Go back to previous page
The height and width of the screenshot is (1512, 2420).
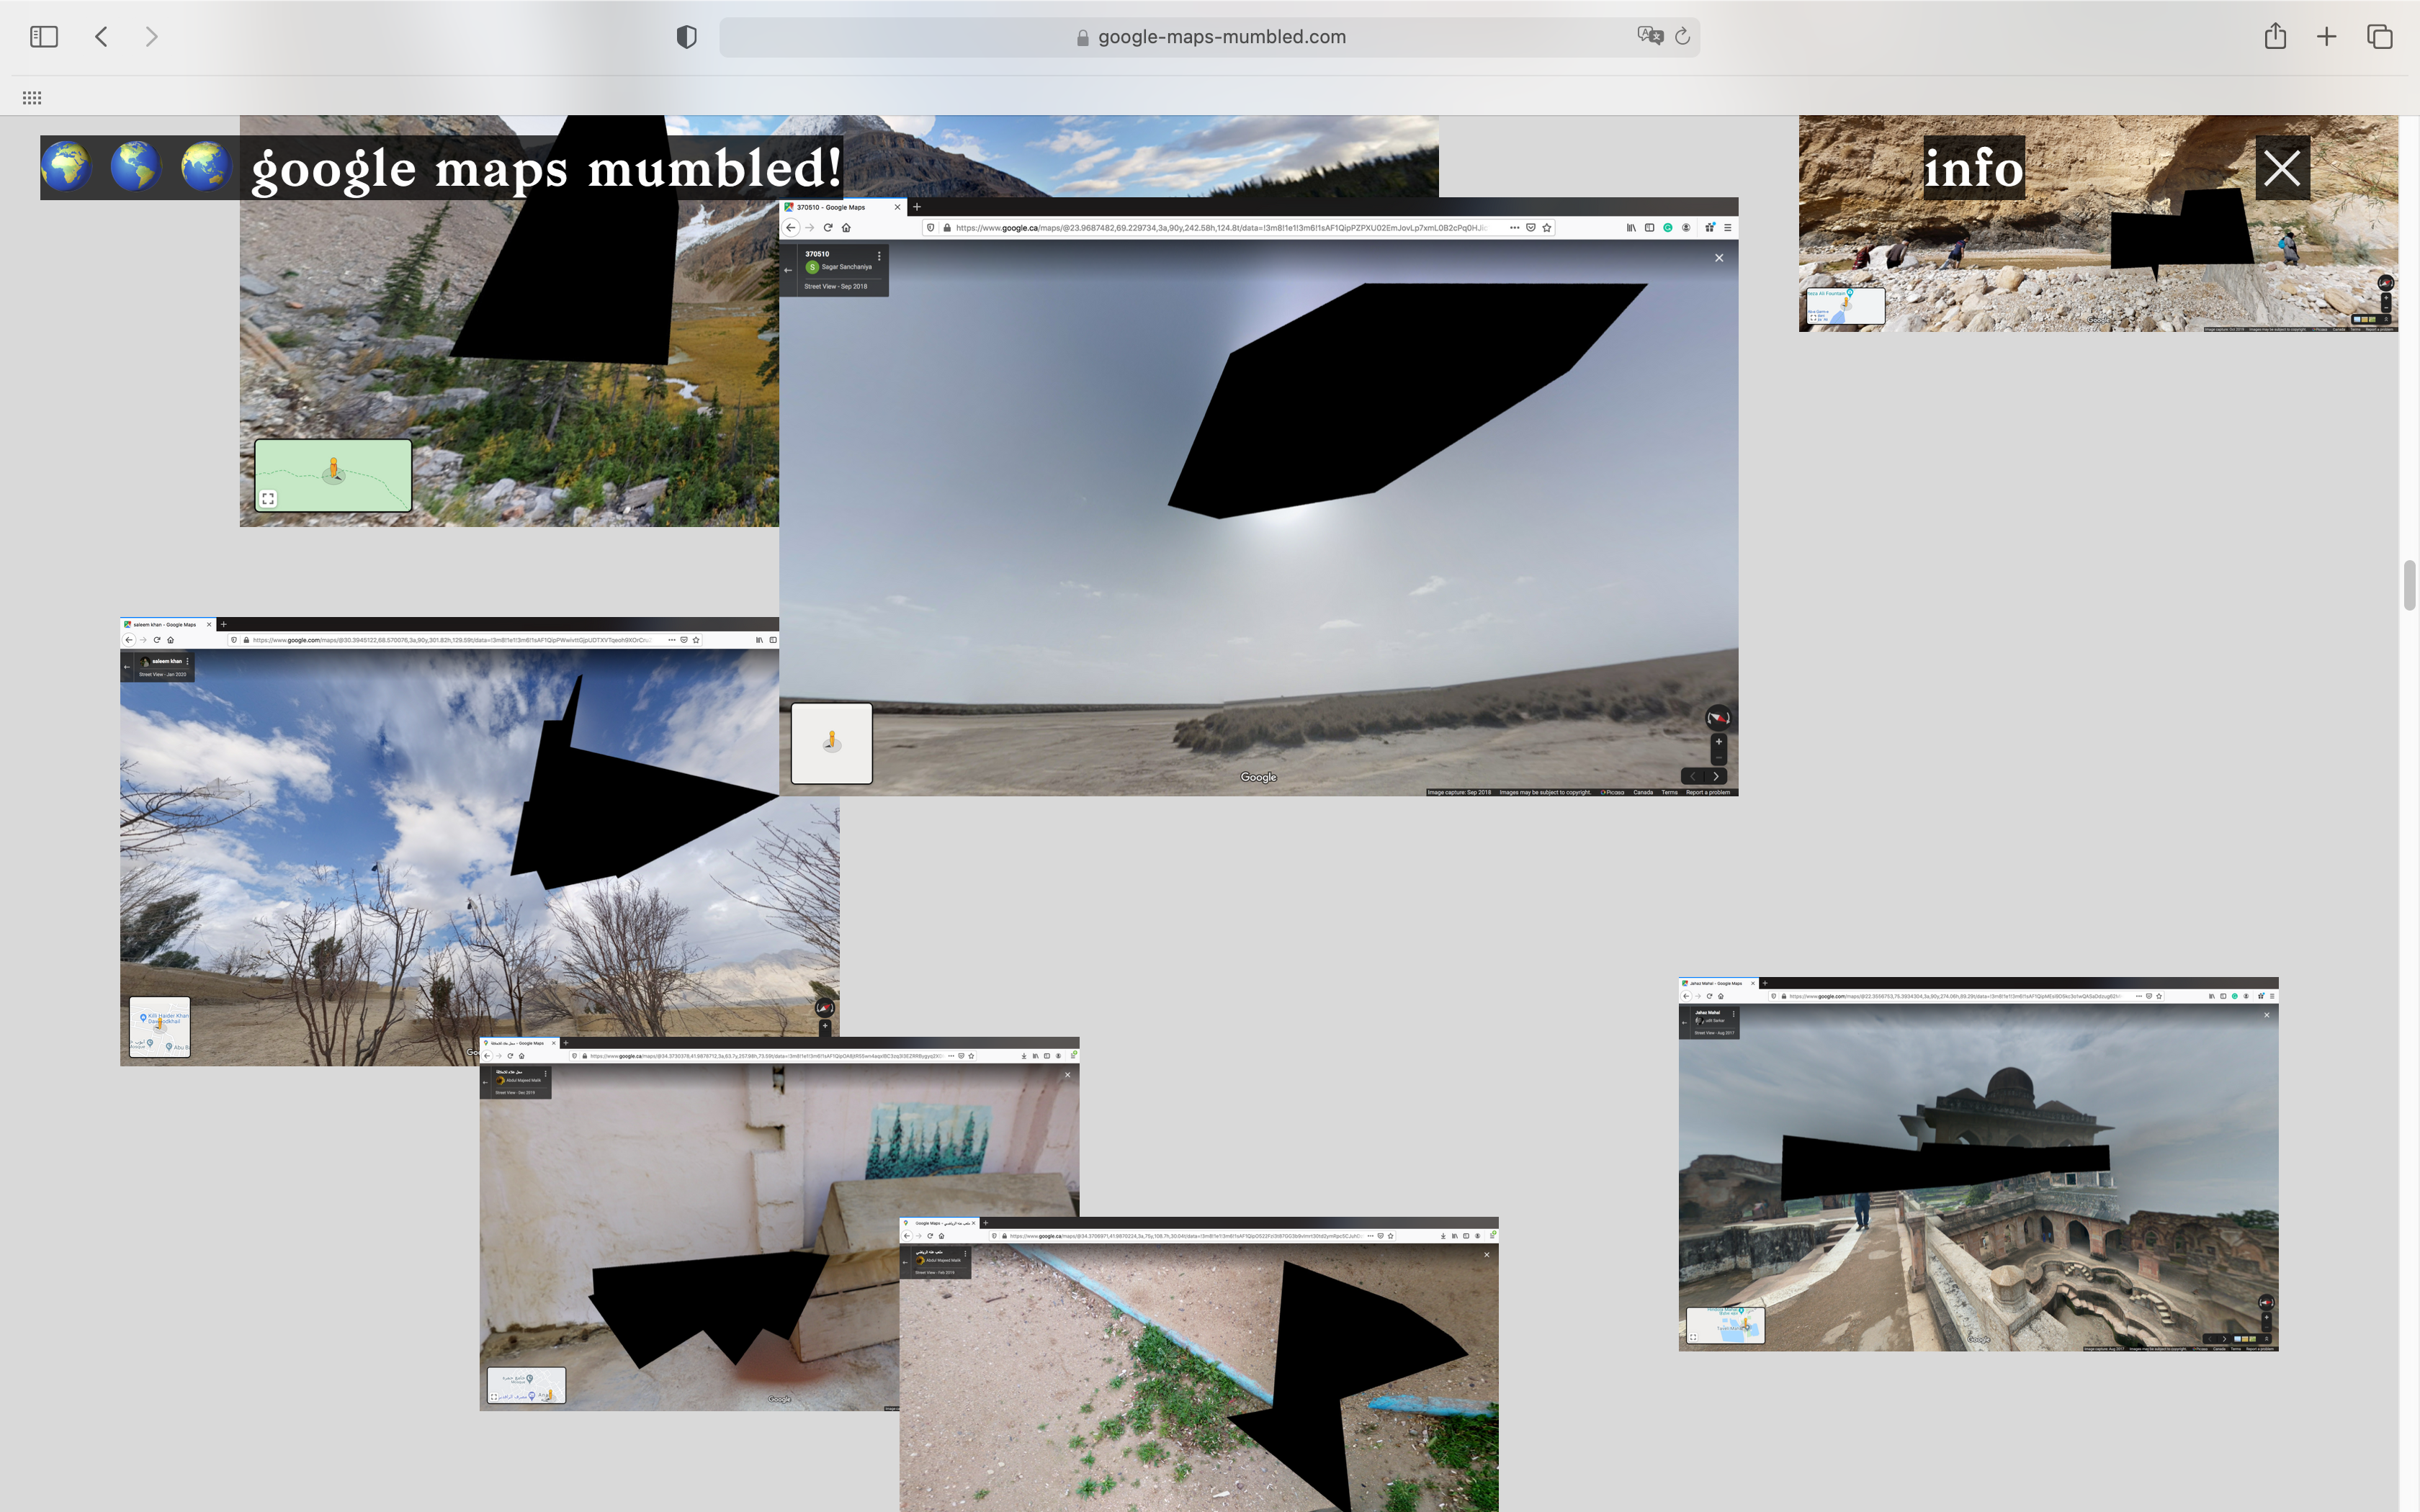[x=101, y=37]
